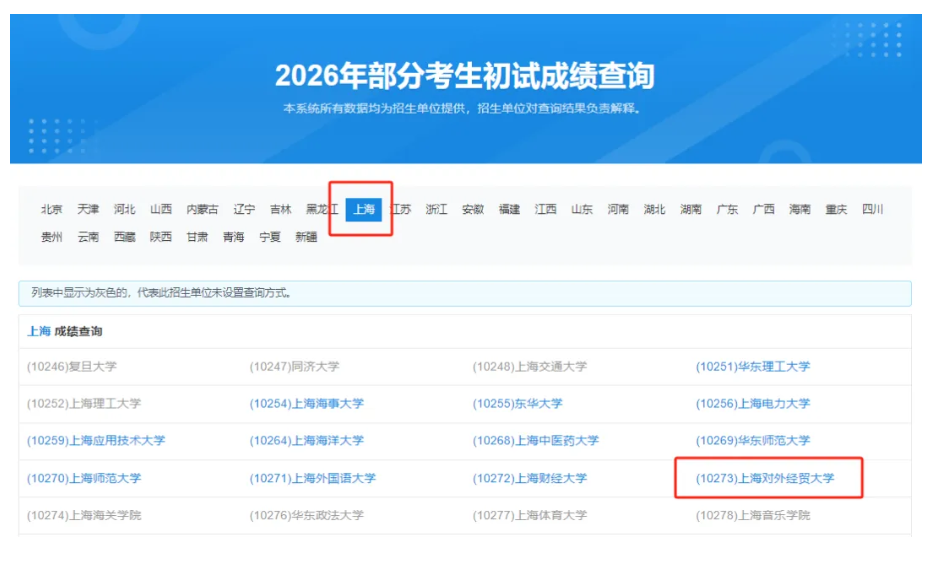Screen dimensions: 935x564
Task: Open (10251)华东理工大学 score query link
Action: point(753,367)
